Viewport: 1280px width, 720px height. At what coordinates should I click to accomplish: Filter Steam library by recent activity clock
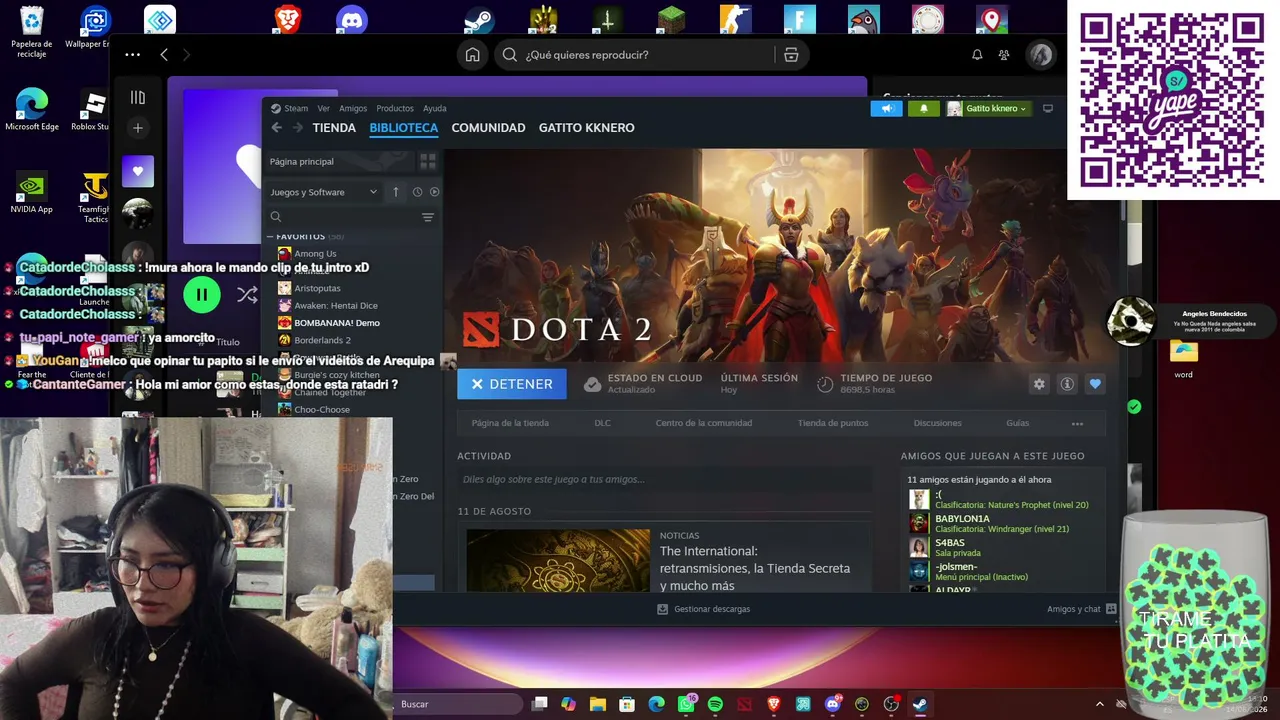[417, 192]
